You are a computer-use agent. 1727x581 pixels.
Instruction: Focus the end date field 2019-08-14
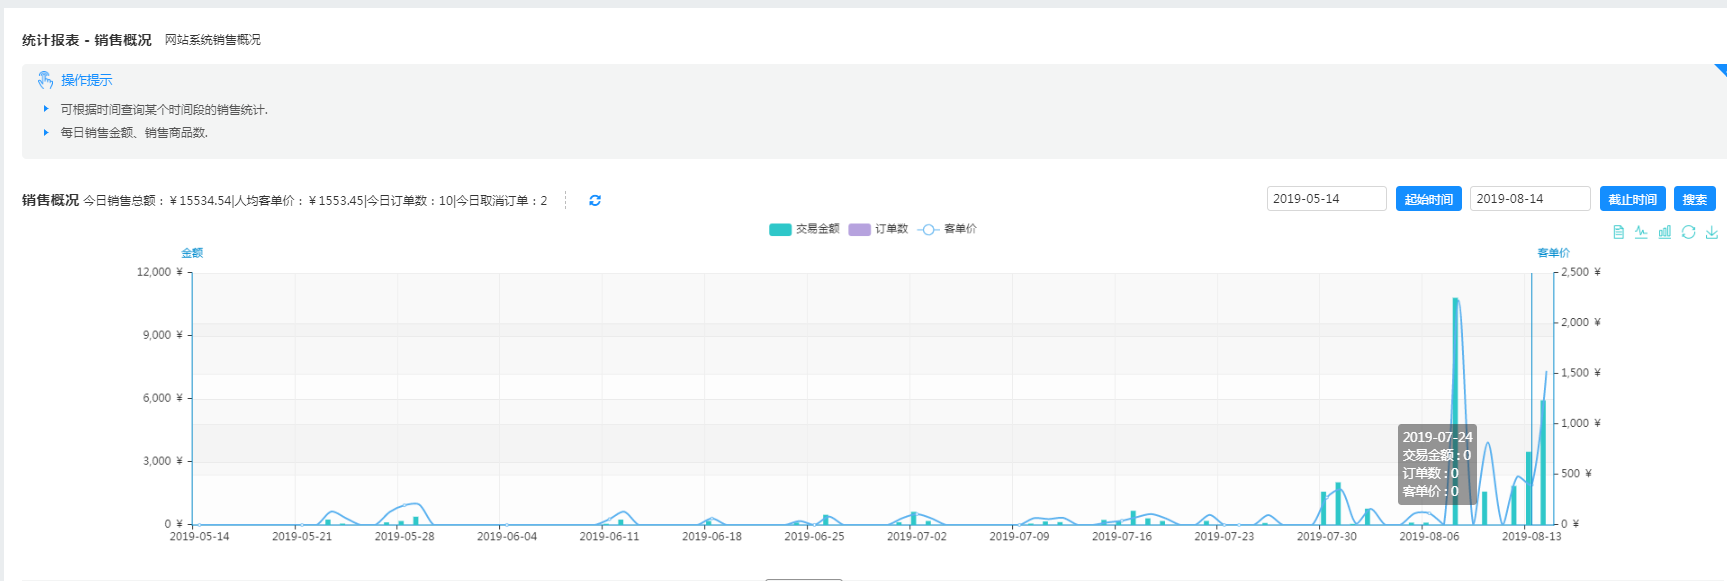pos(1529,199)
